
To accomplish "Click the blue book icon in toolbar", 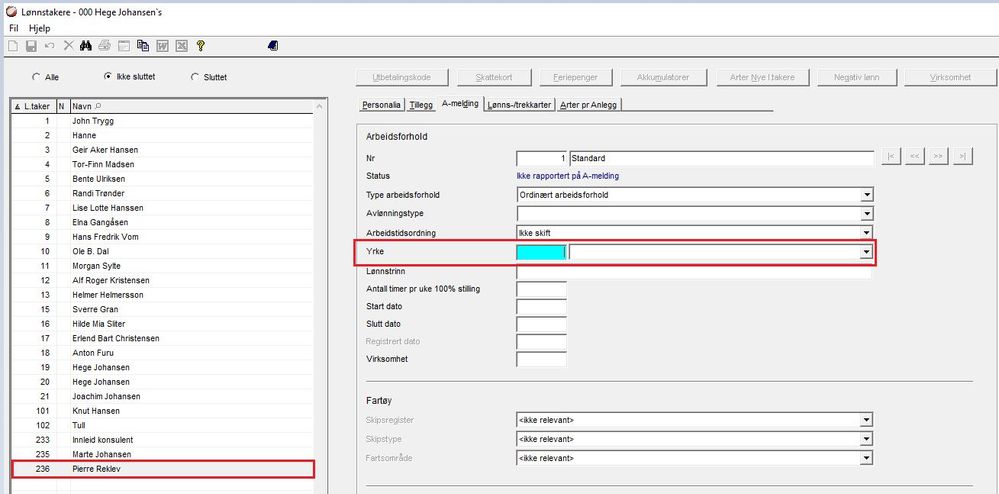I will point(273,45).
